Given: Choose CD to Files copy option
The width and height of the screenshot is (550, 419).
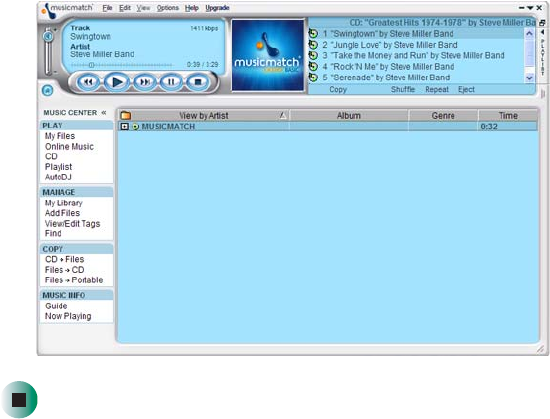Looking at the screenshot, I should (x=65, y=259).
